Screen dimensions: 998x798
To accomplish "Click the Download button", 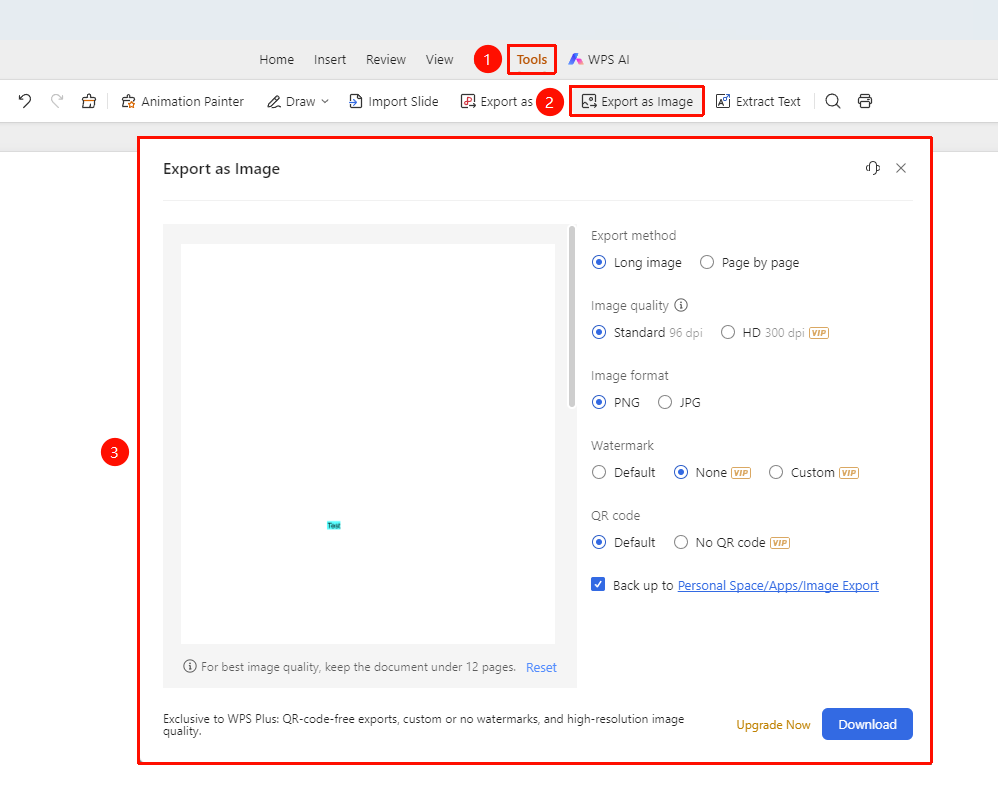I will pyautogui.click(x=867, y=724).
